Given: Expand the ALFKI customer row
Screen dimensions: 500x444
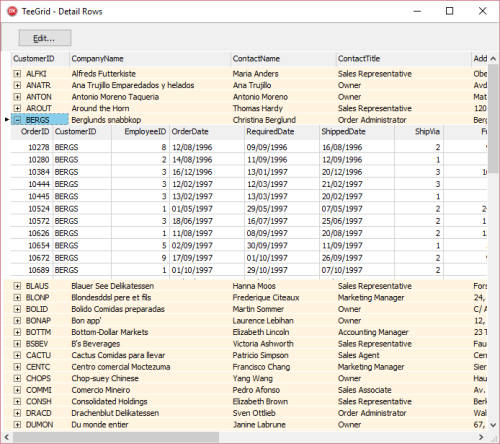Looking at the screenshot, I should click(17, 74).
